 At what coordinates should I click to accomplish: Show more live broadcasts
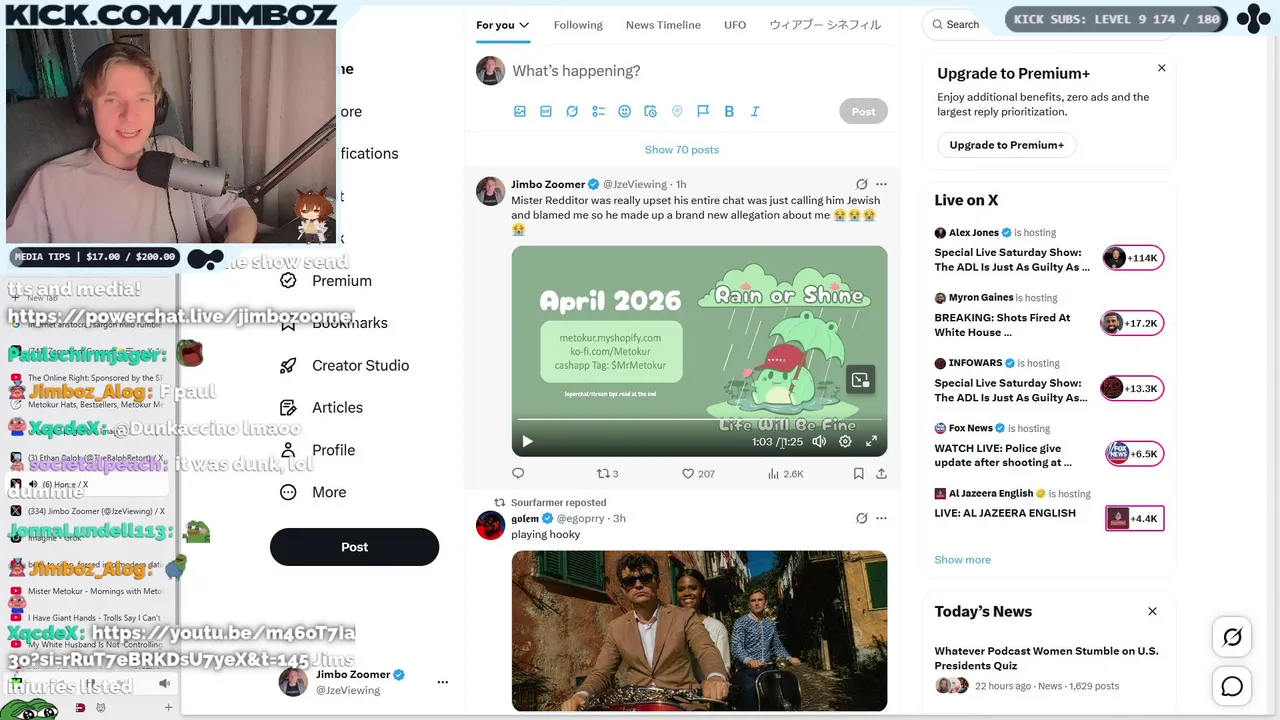(x=962, y=559)
